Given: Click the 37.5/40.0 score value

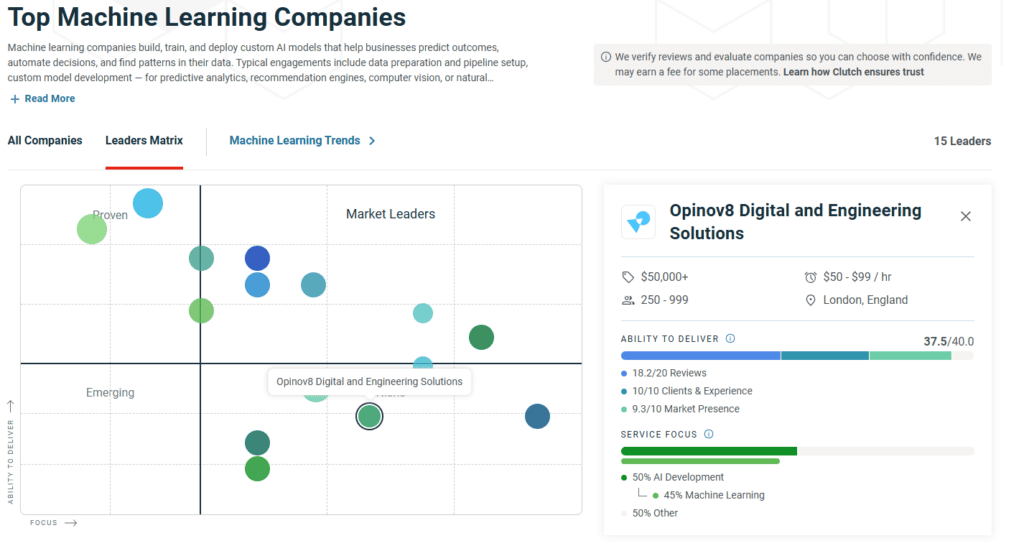Looking at the screenshot, I should pos(948,341).
